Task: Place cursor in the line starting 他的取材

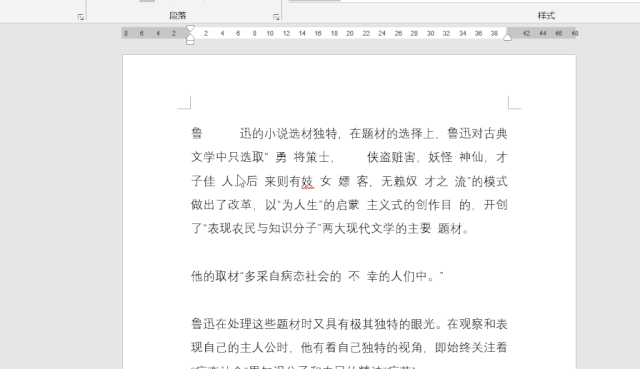Action: tap(317, 276)
